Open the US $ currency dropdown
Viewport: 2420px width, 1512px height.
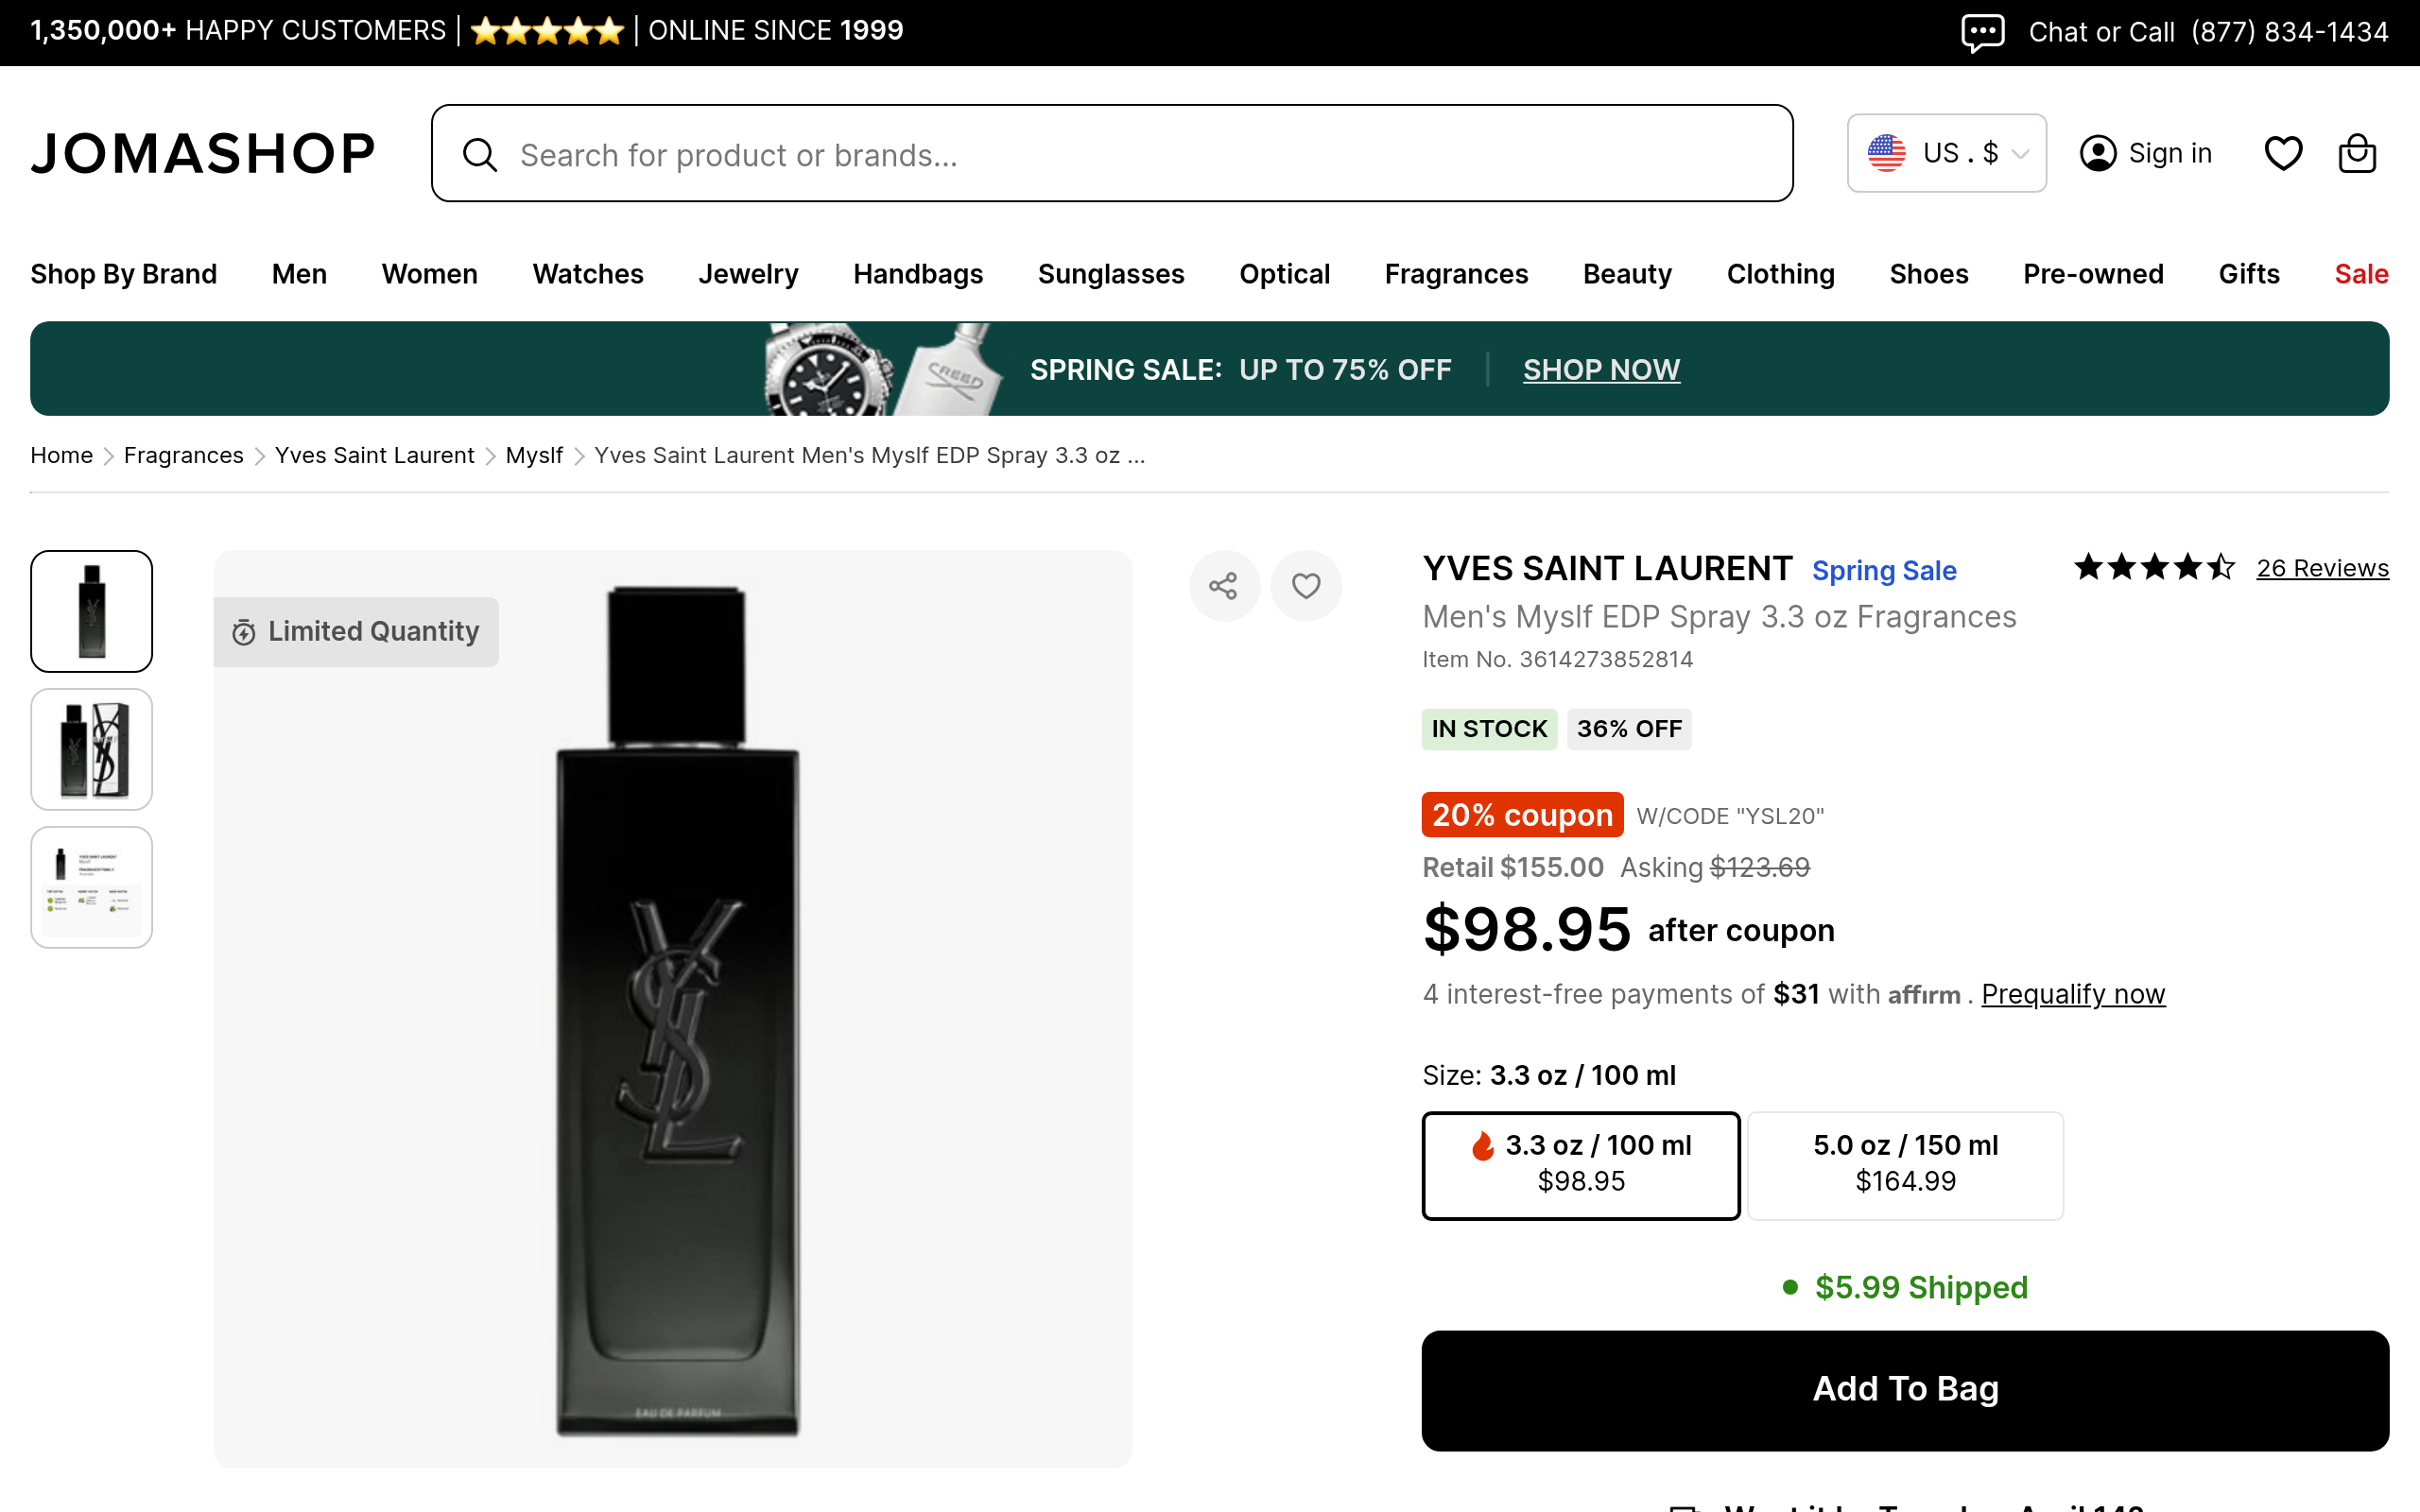1946,153
